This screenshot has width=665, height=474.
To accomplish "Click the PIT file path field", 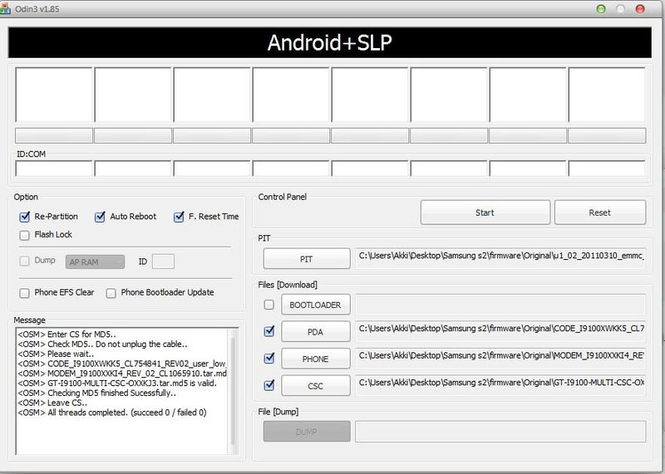I will point(501,258).
